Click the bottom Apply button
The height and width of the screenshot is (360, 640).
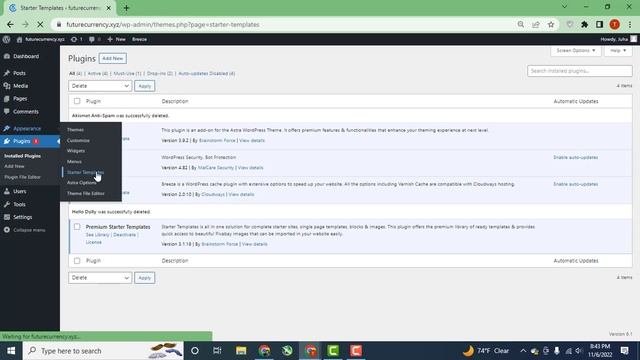click(x=144, y=278)
